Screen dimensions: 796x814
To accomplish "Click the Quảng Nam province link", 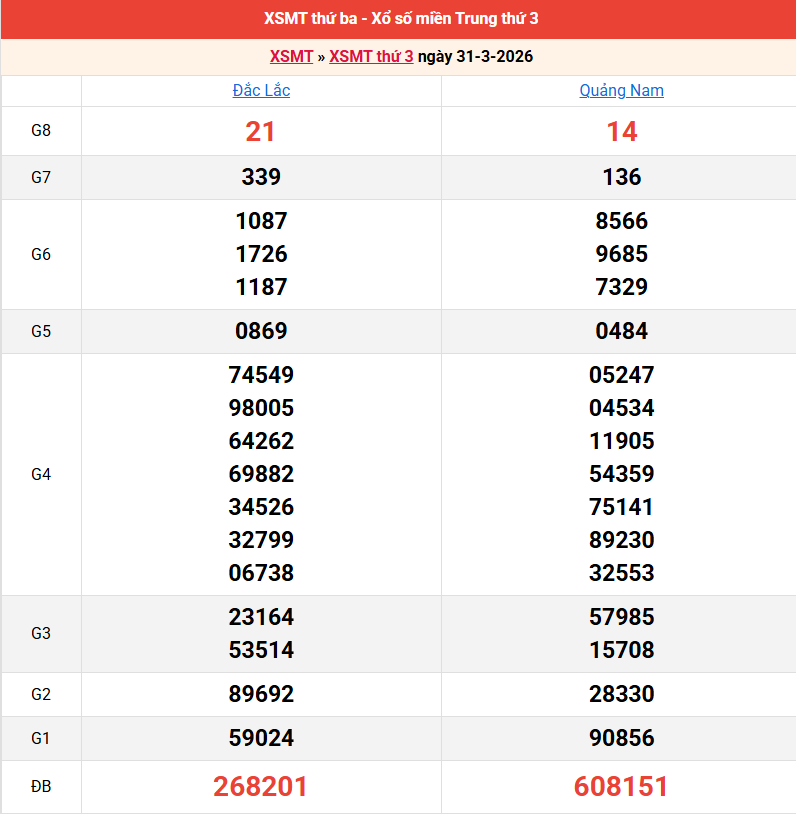I will point(621,90).
